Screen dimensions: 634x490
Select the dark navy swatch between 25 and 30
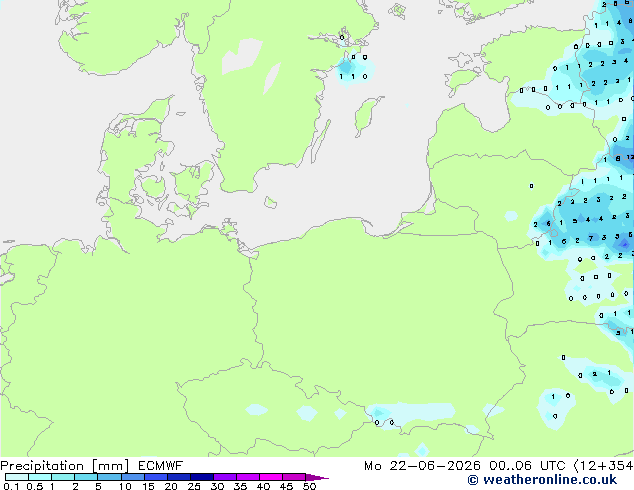pyautogui.click(x=201, y=477)
